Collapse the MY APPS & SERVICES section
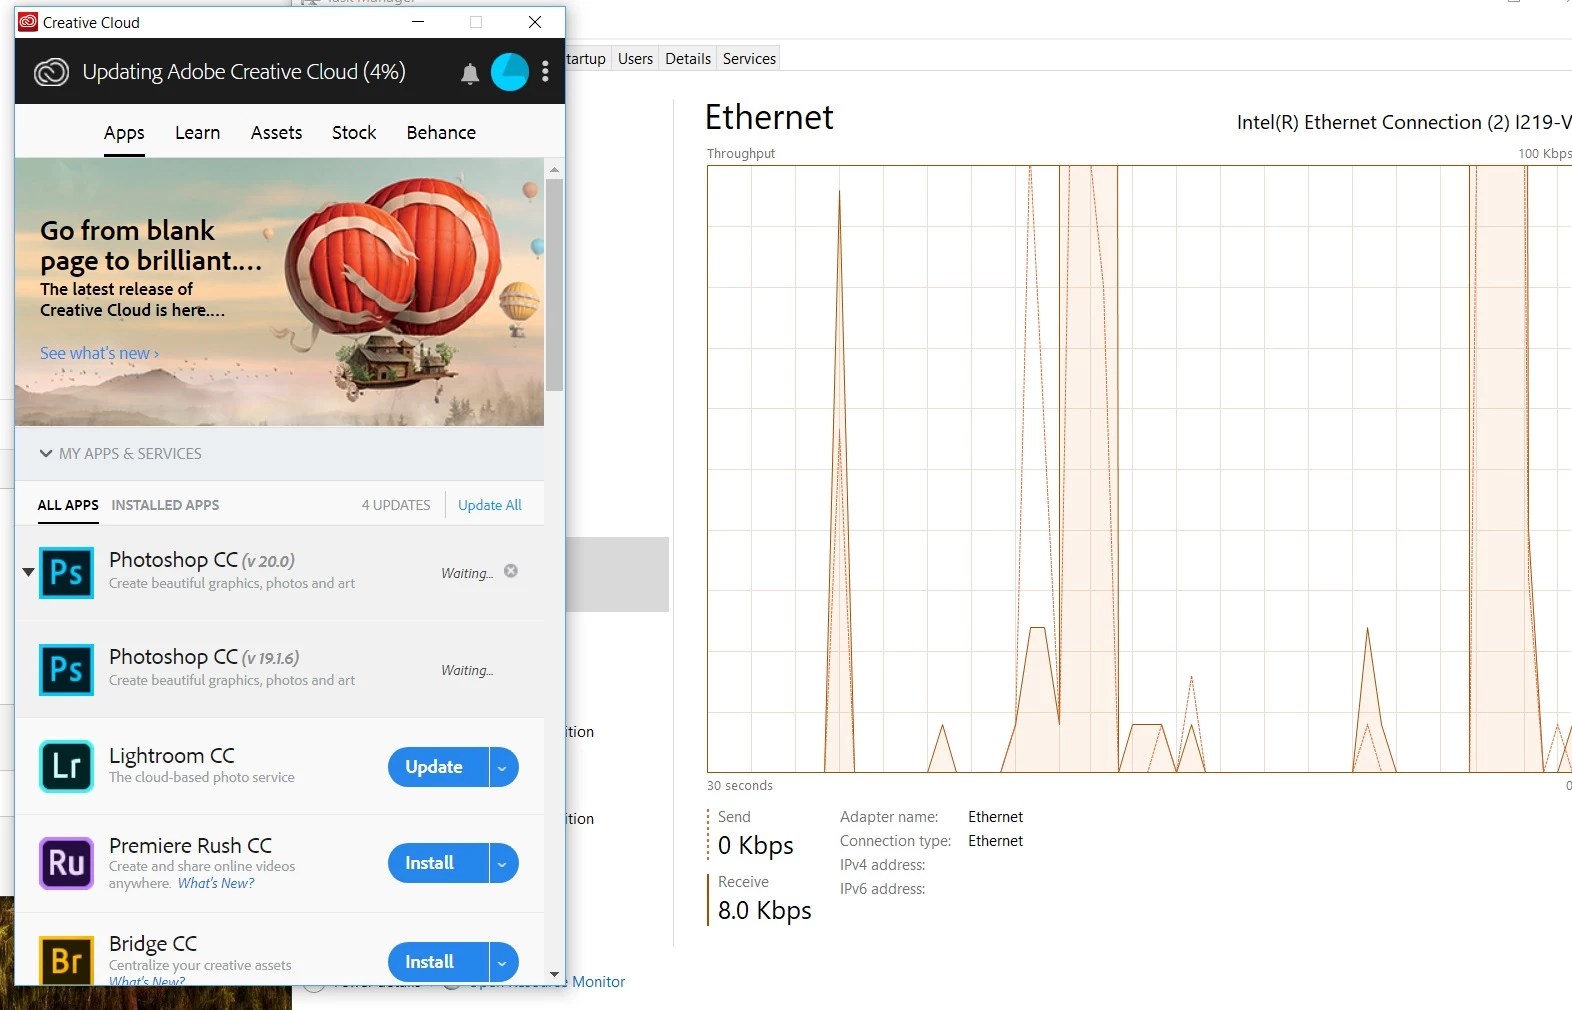This screenshot has height=1010, width=1572. 46,453
